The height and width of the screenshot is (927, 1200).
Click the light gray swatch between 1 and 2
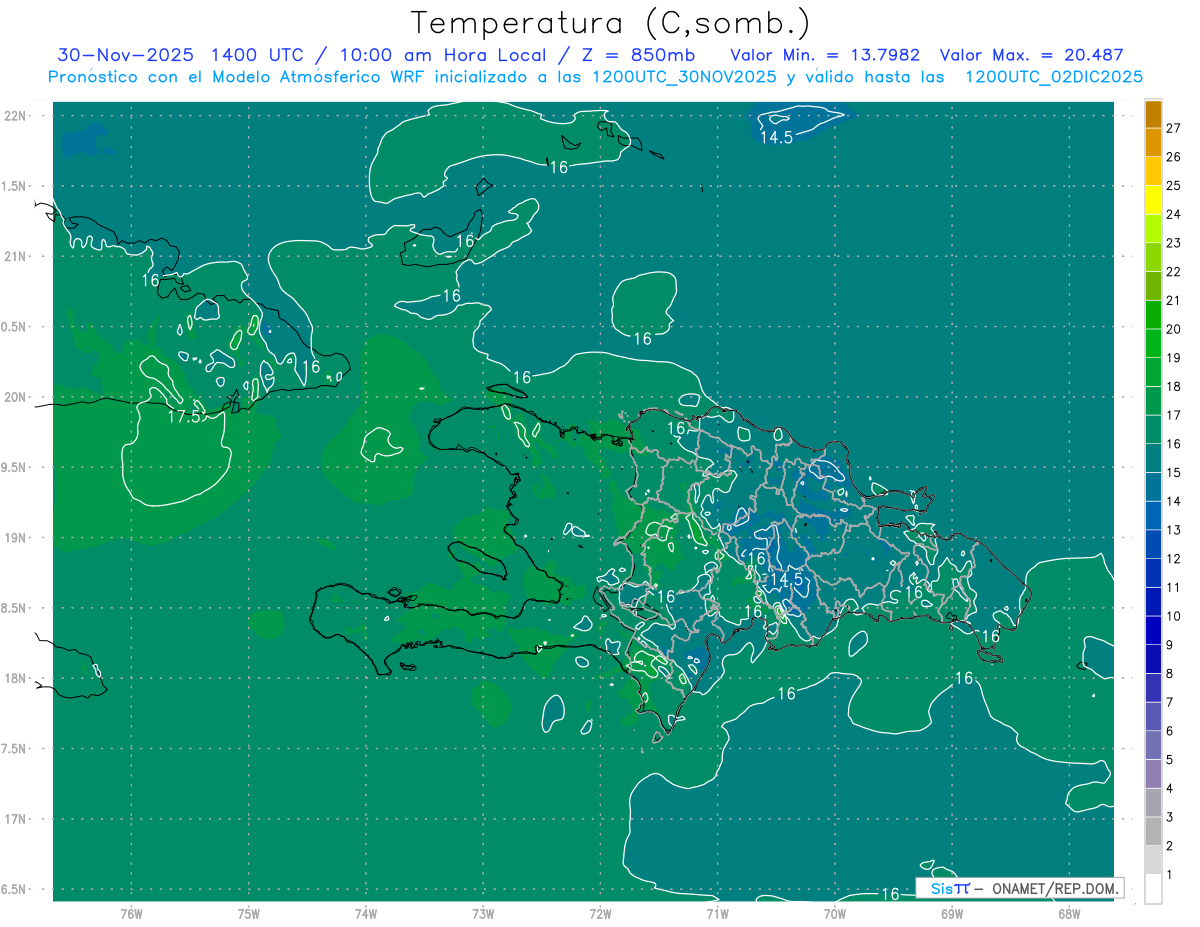[1153, 860]
